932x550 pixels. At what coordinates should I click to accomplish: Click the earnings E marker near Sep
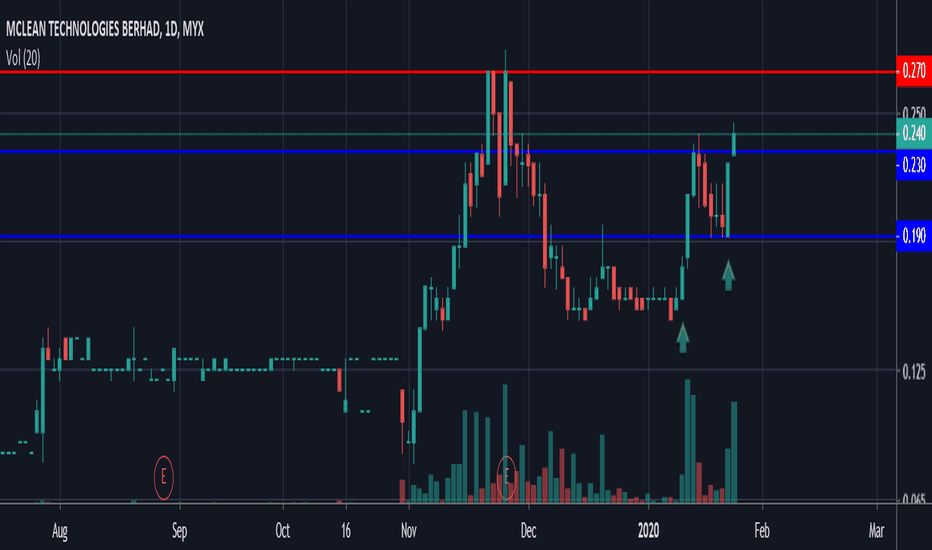pos(163,477)
